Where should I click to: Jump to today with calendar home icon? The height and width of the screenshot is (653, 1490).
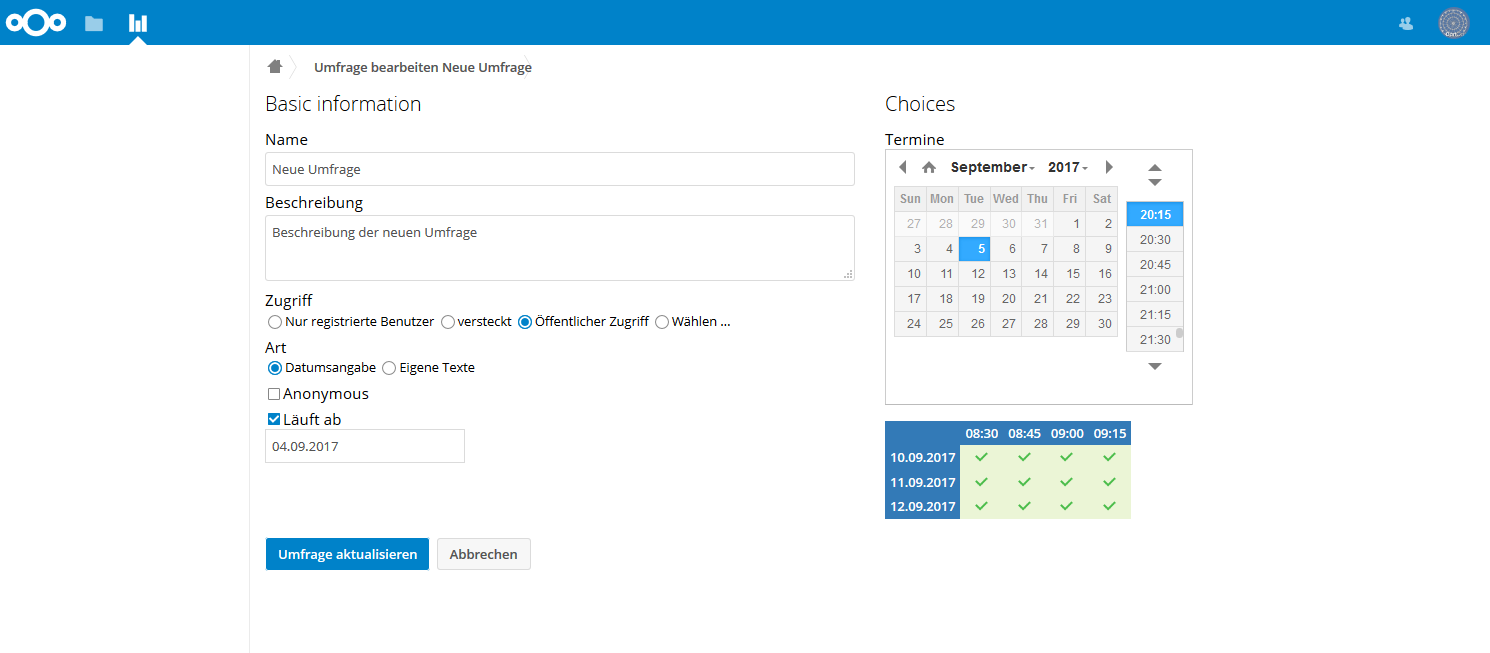pos(929,167)
